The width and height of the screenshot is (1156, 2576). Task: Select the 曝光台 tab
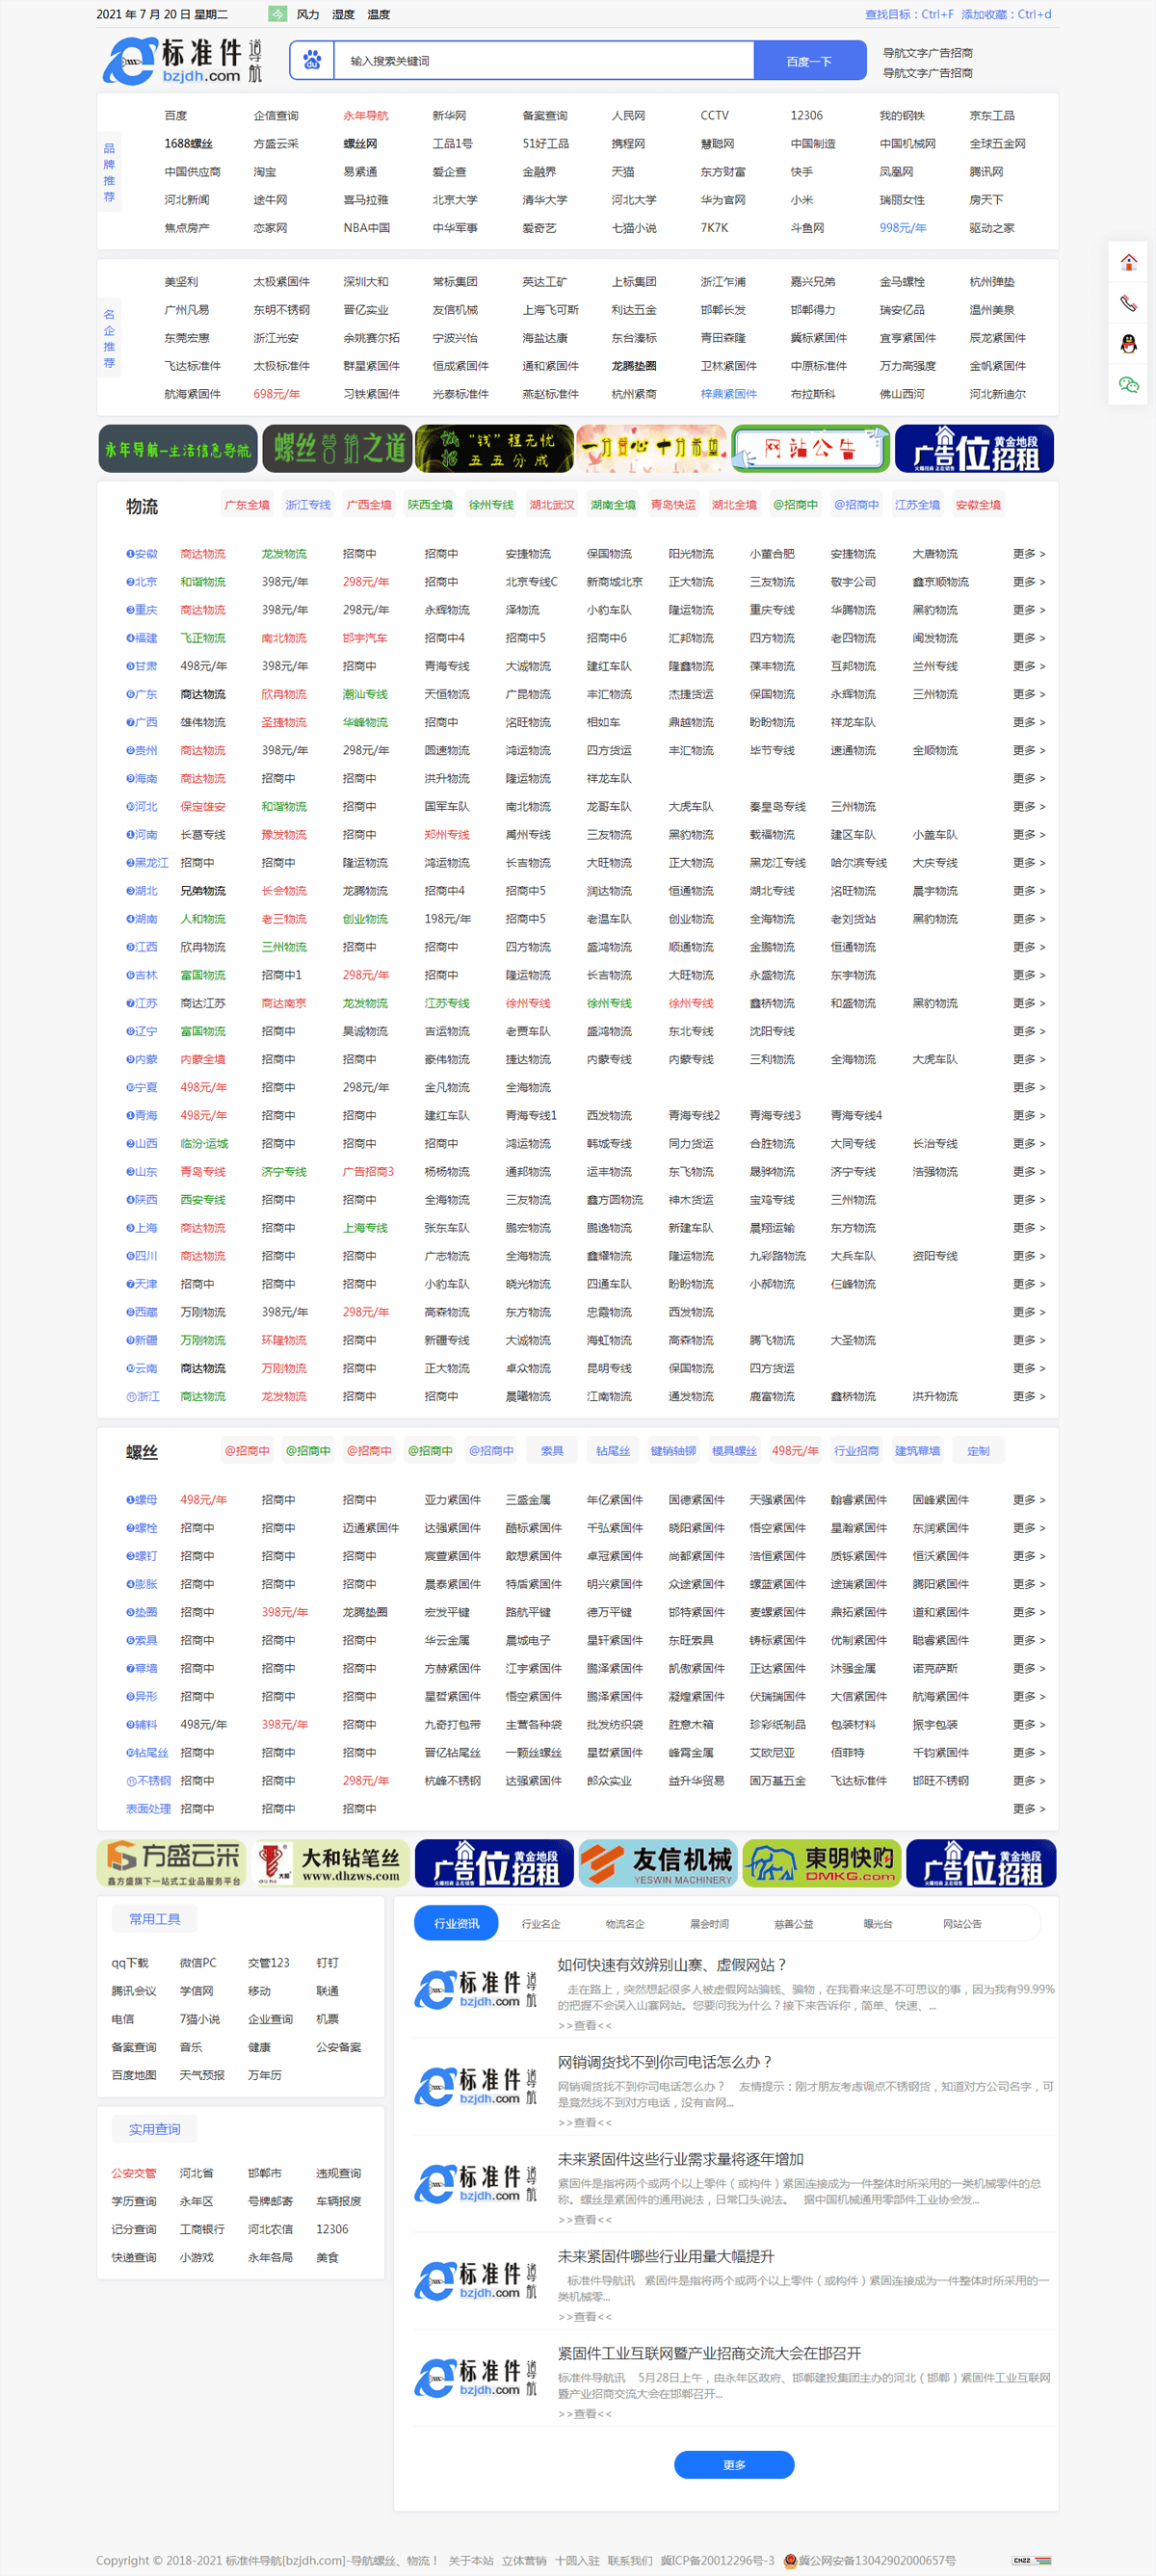pos(877,1923)
